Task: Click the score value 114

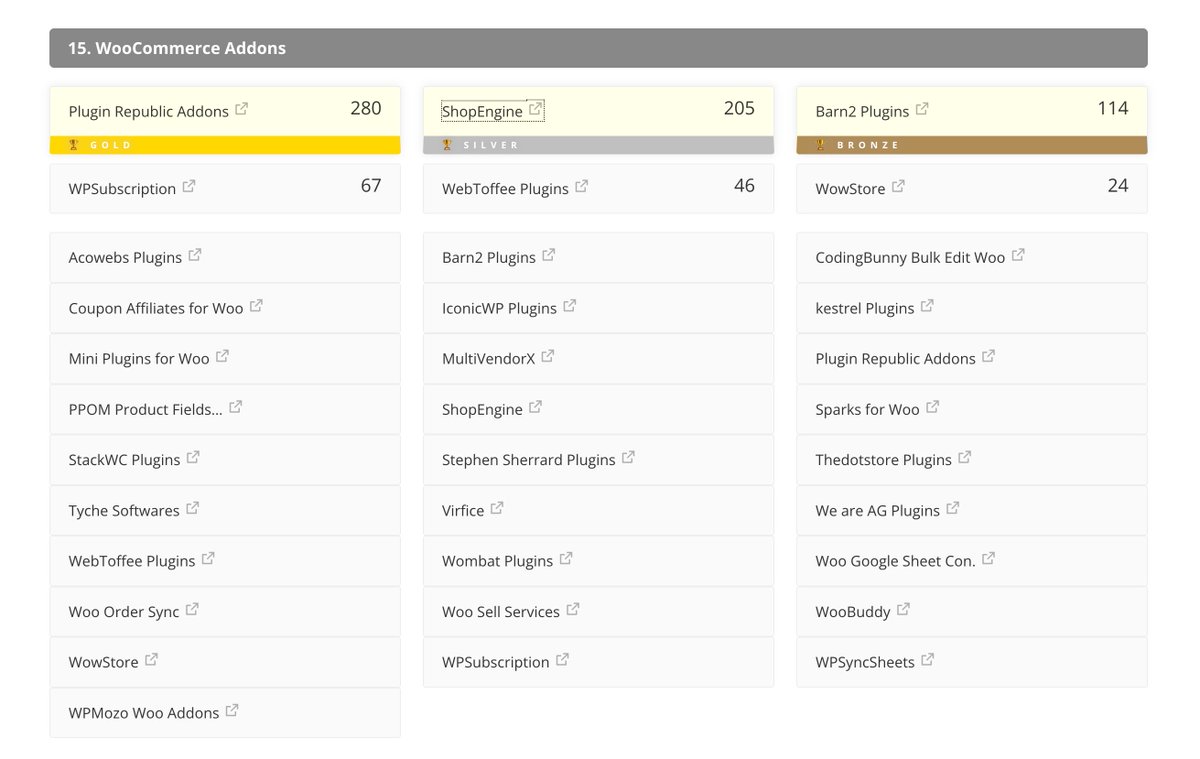Action: [1113, 108]
